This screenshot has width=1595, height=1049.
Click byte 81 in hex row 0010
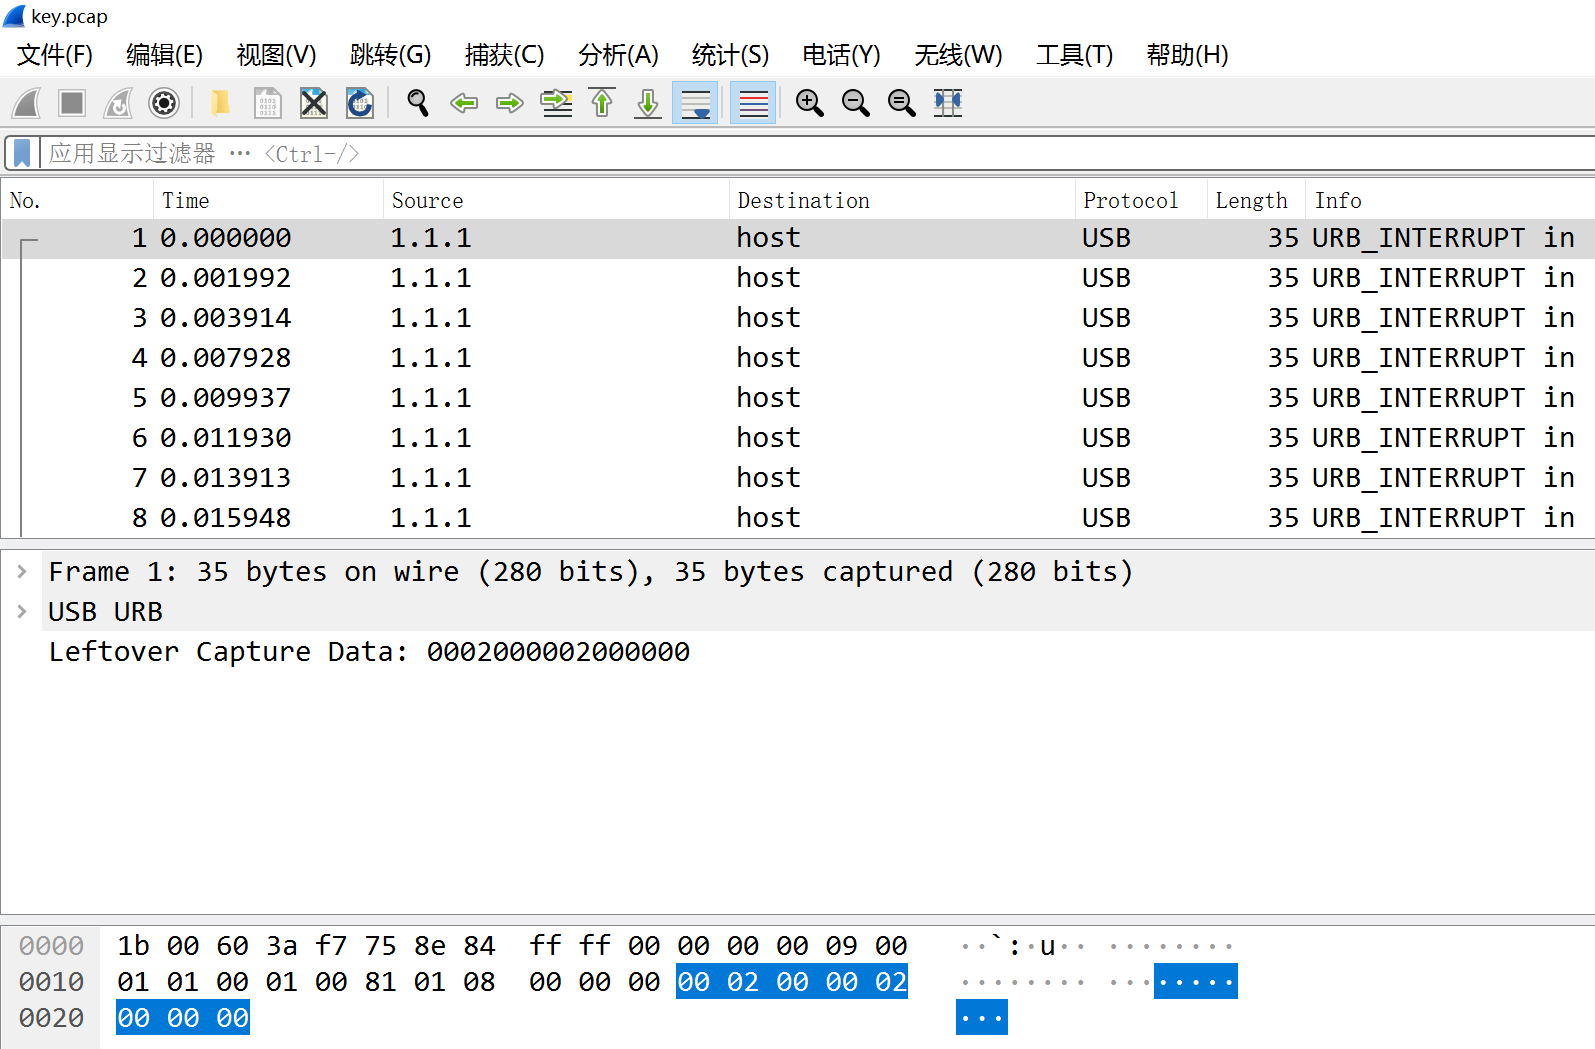[380, 982]
